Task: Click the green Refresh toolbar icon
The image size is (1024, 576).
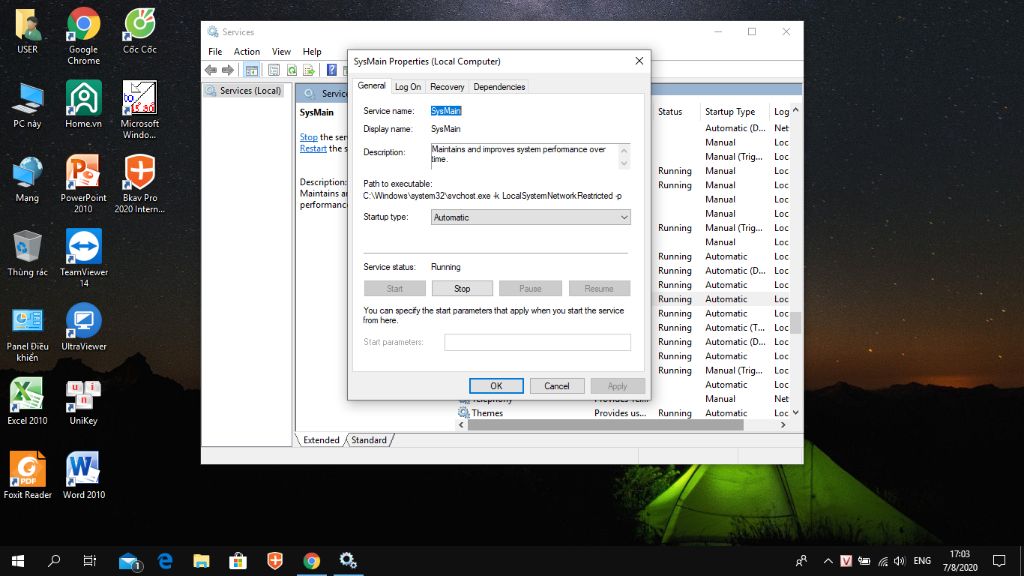Action: click(x=292, y=70)
